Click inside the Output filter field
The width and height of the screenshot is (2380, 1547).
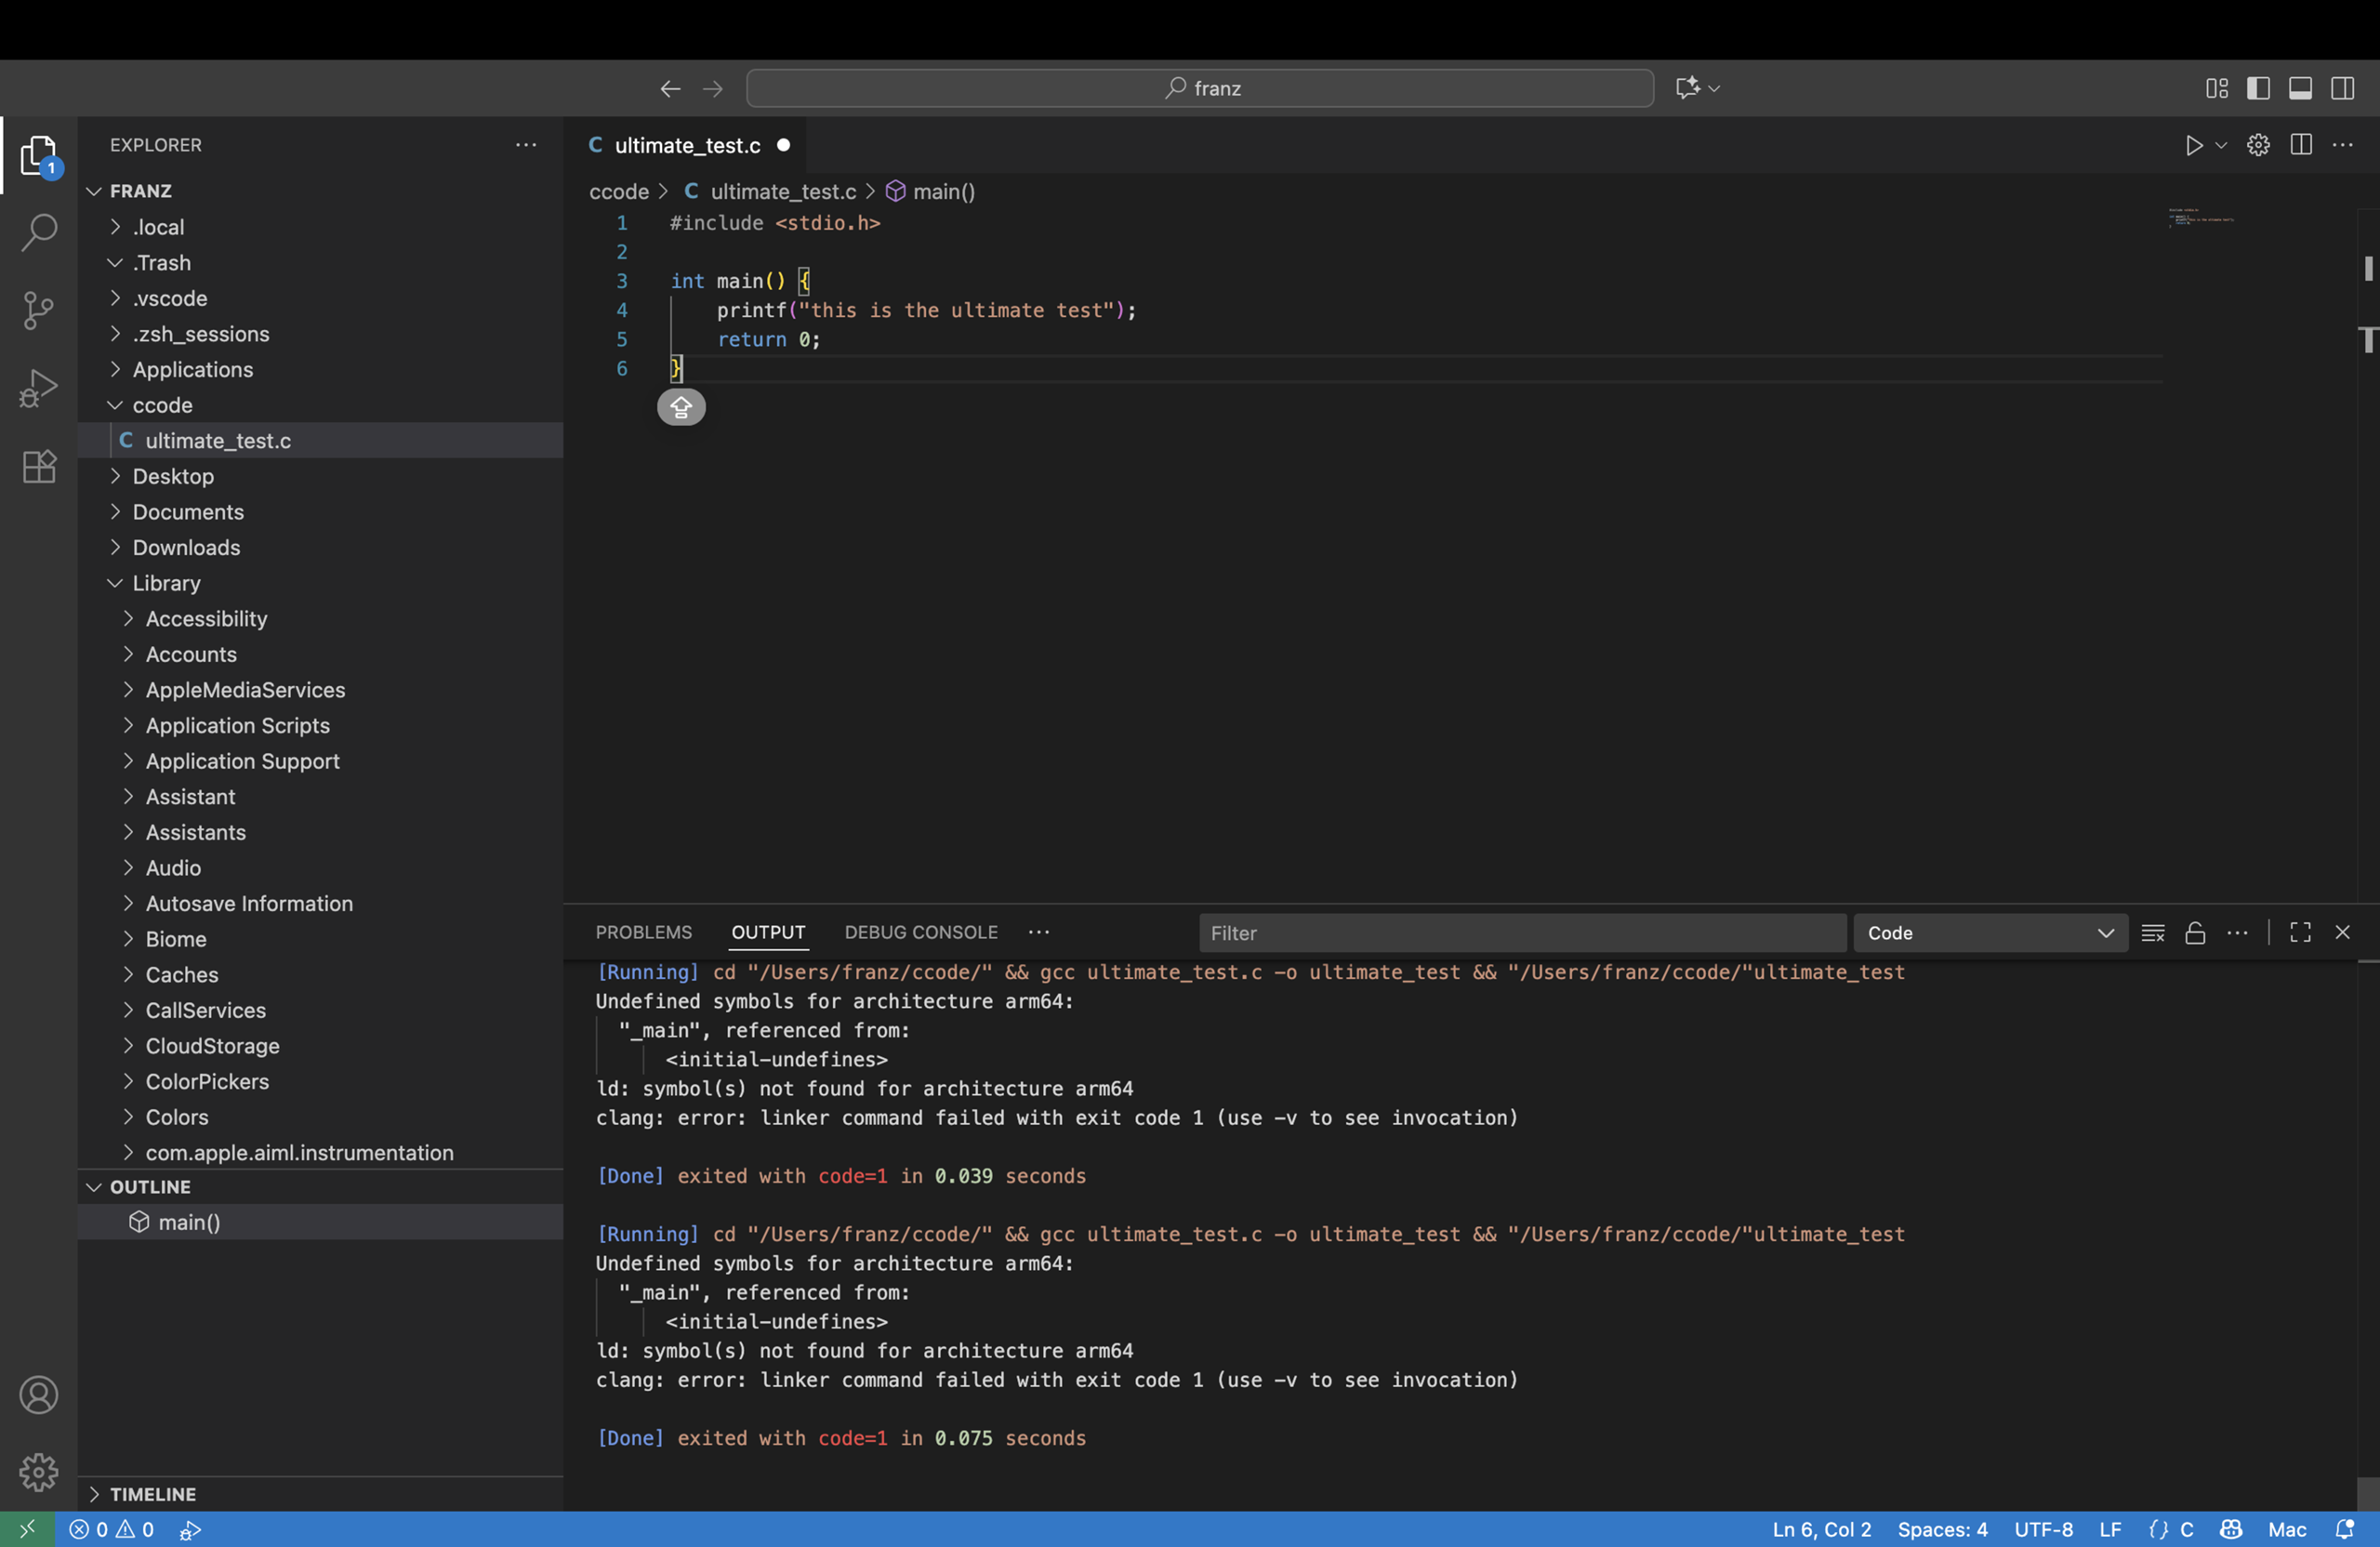tap(1520, 932)
